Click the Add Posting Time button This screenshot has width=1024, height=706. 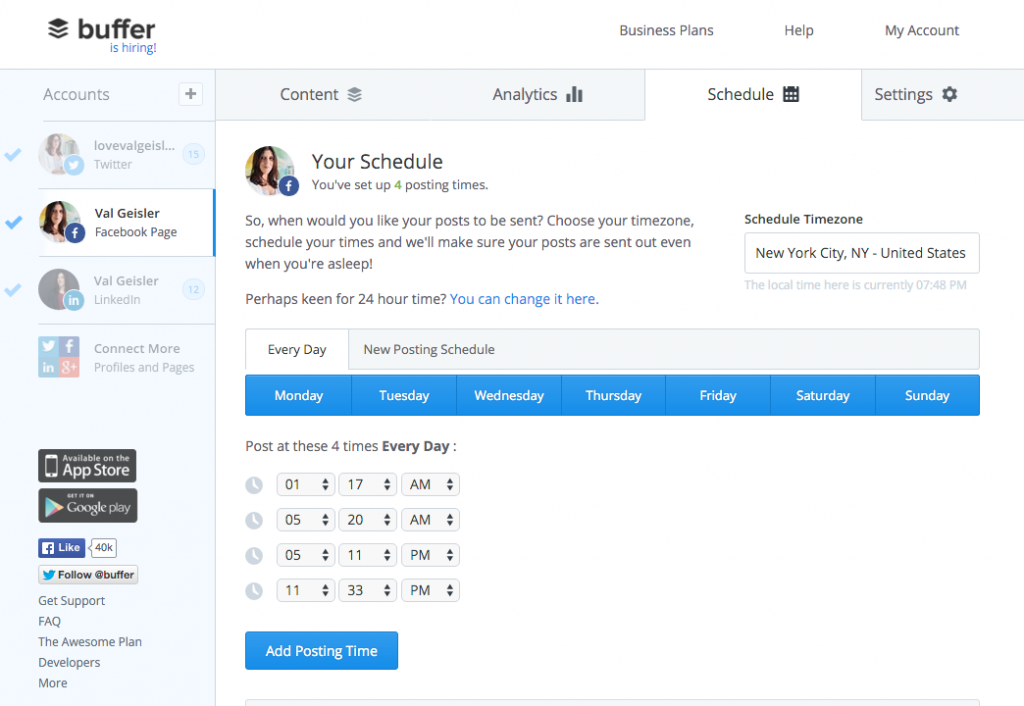pos(321,650)
